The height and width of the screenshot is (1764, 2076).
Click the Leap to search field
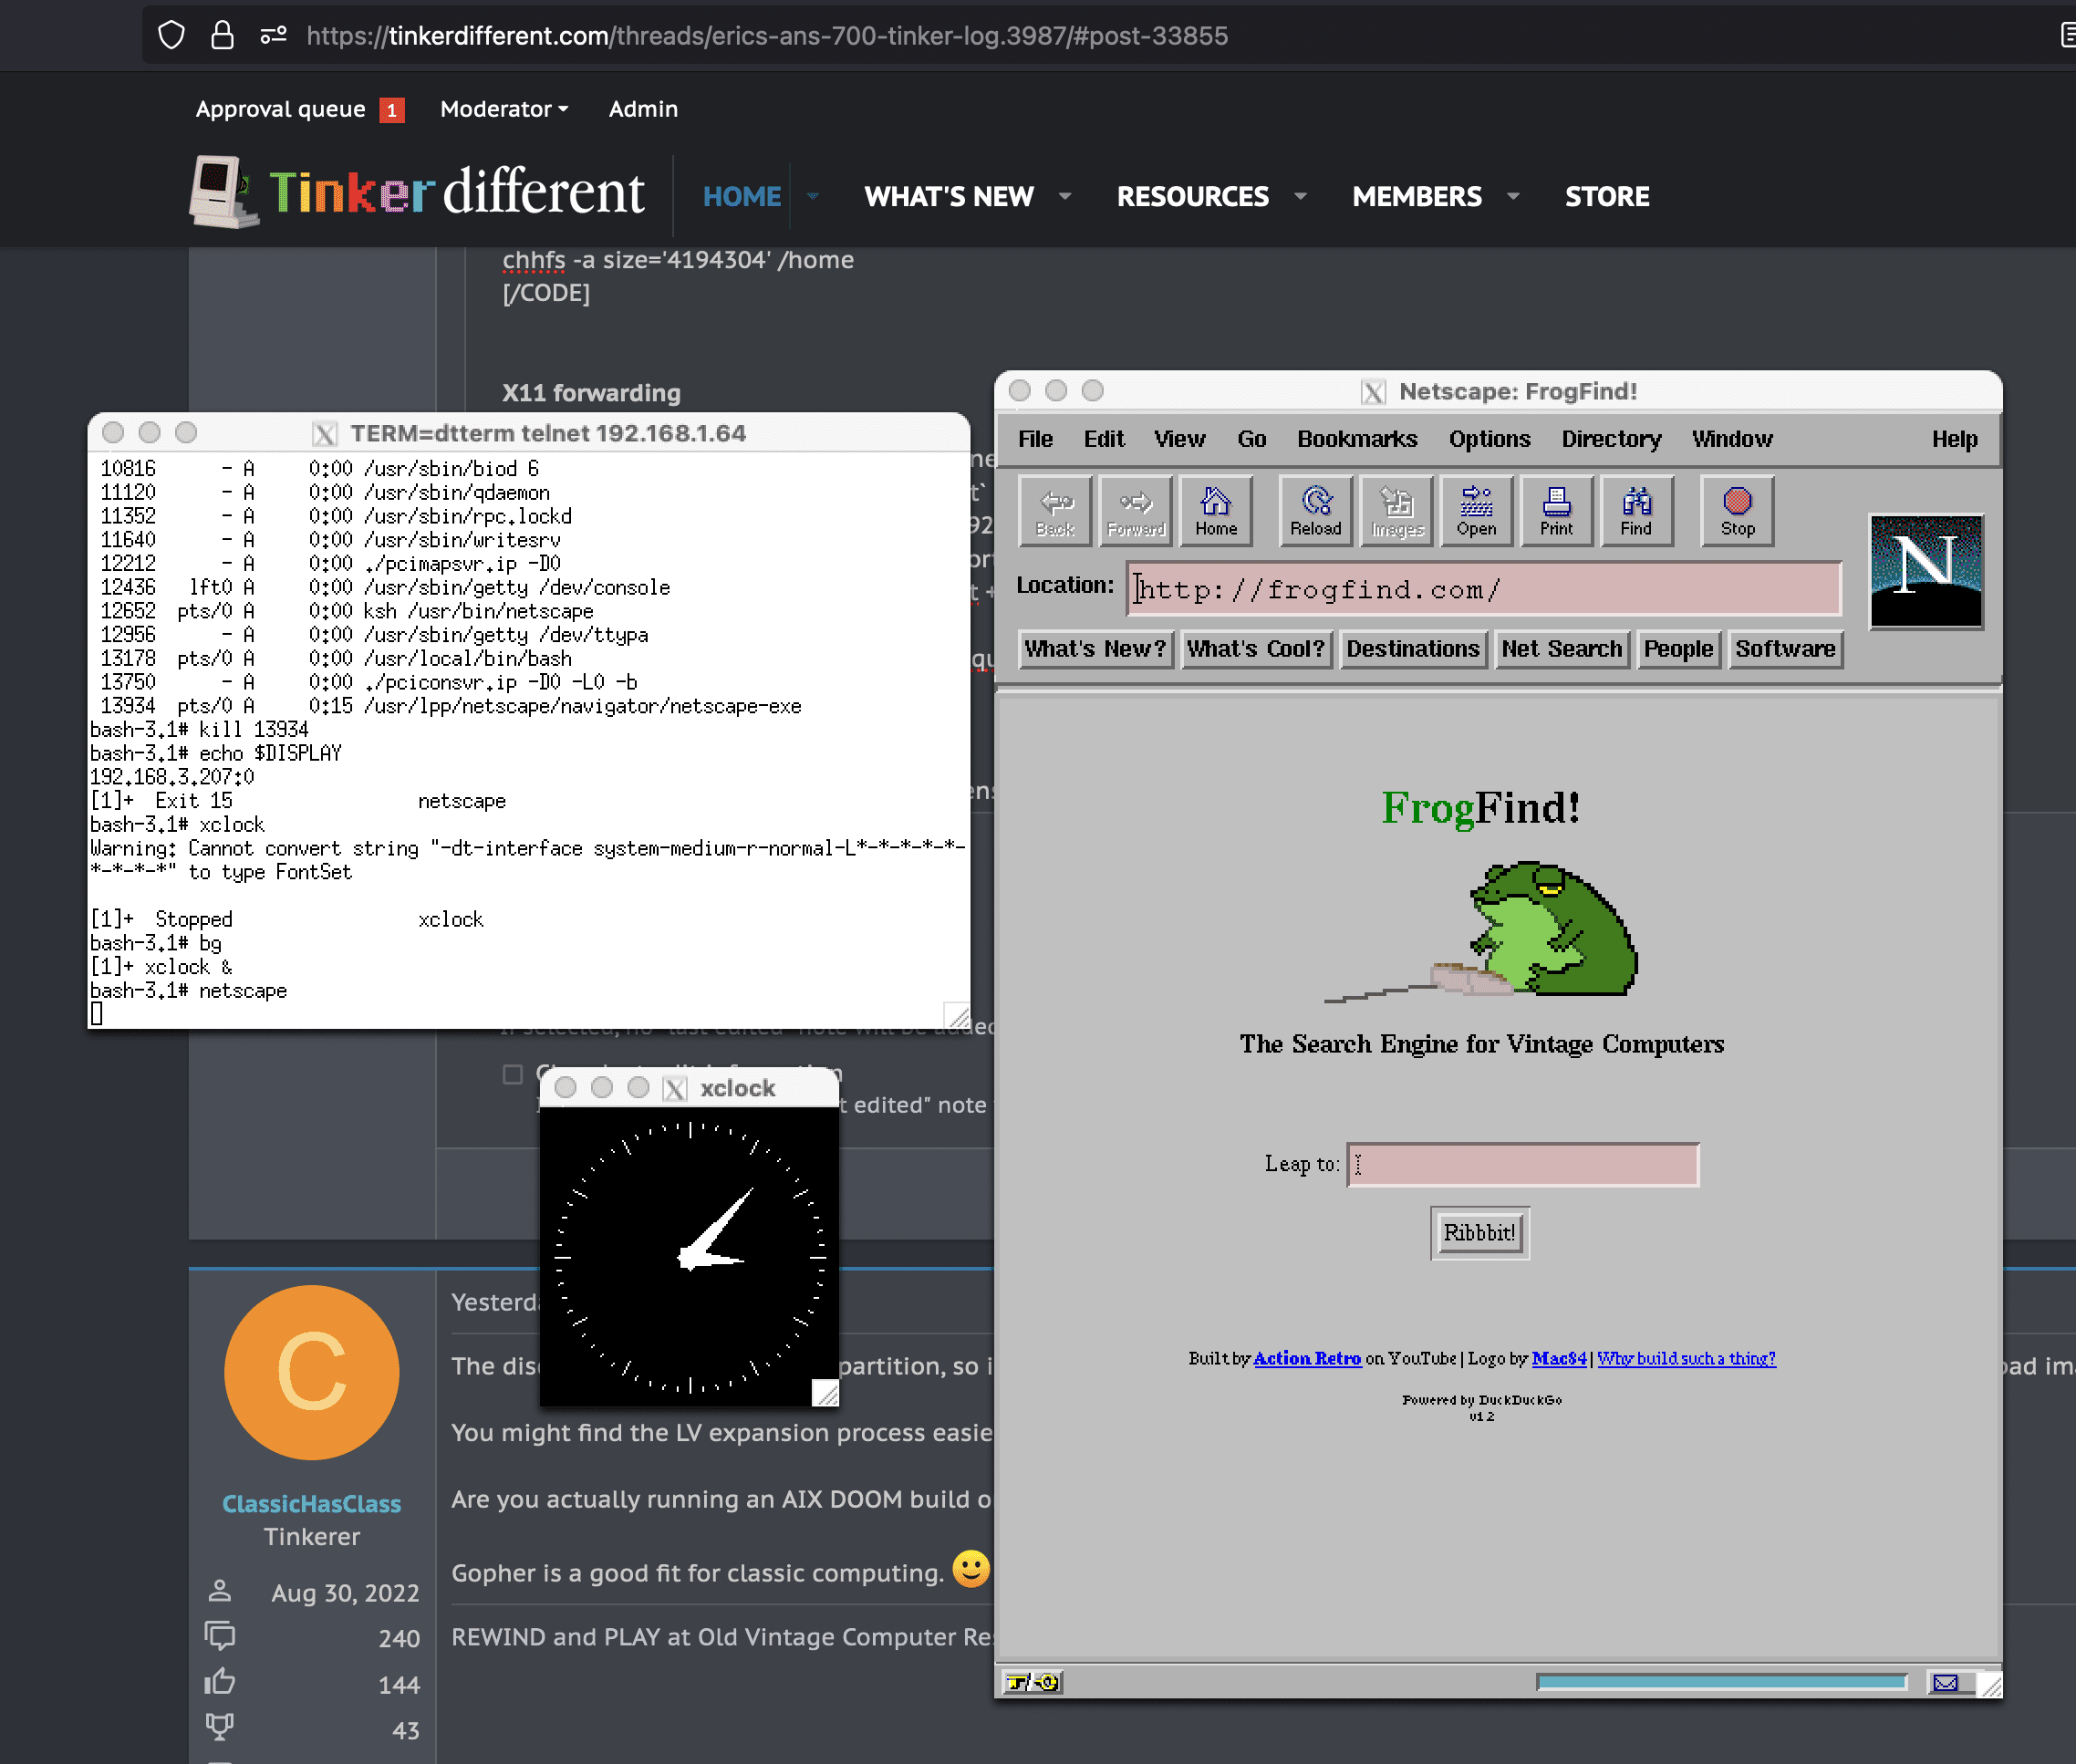click(x=1523, y=1164)
